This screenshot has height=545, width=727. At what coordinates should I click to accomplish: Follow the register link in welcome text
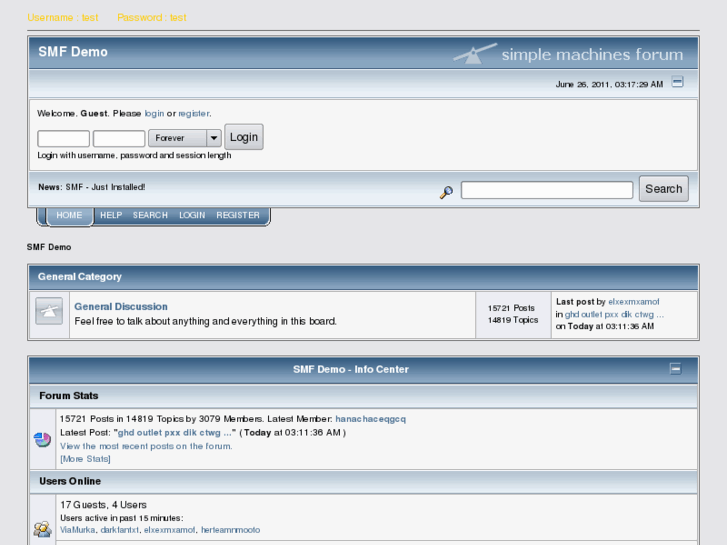[x=194, y=113]
